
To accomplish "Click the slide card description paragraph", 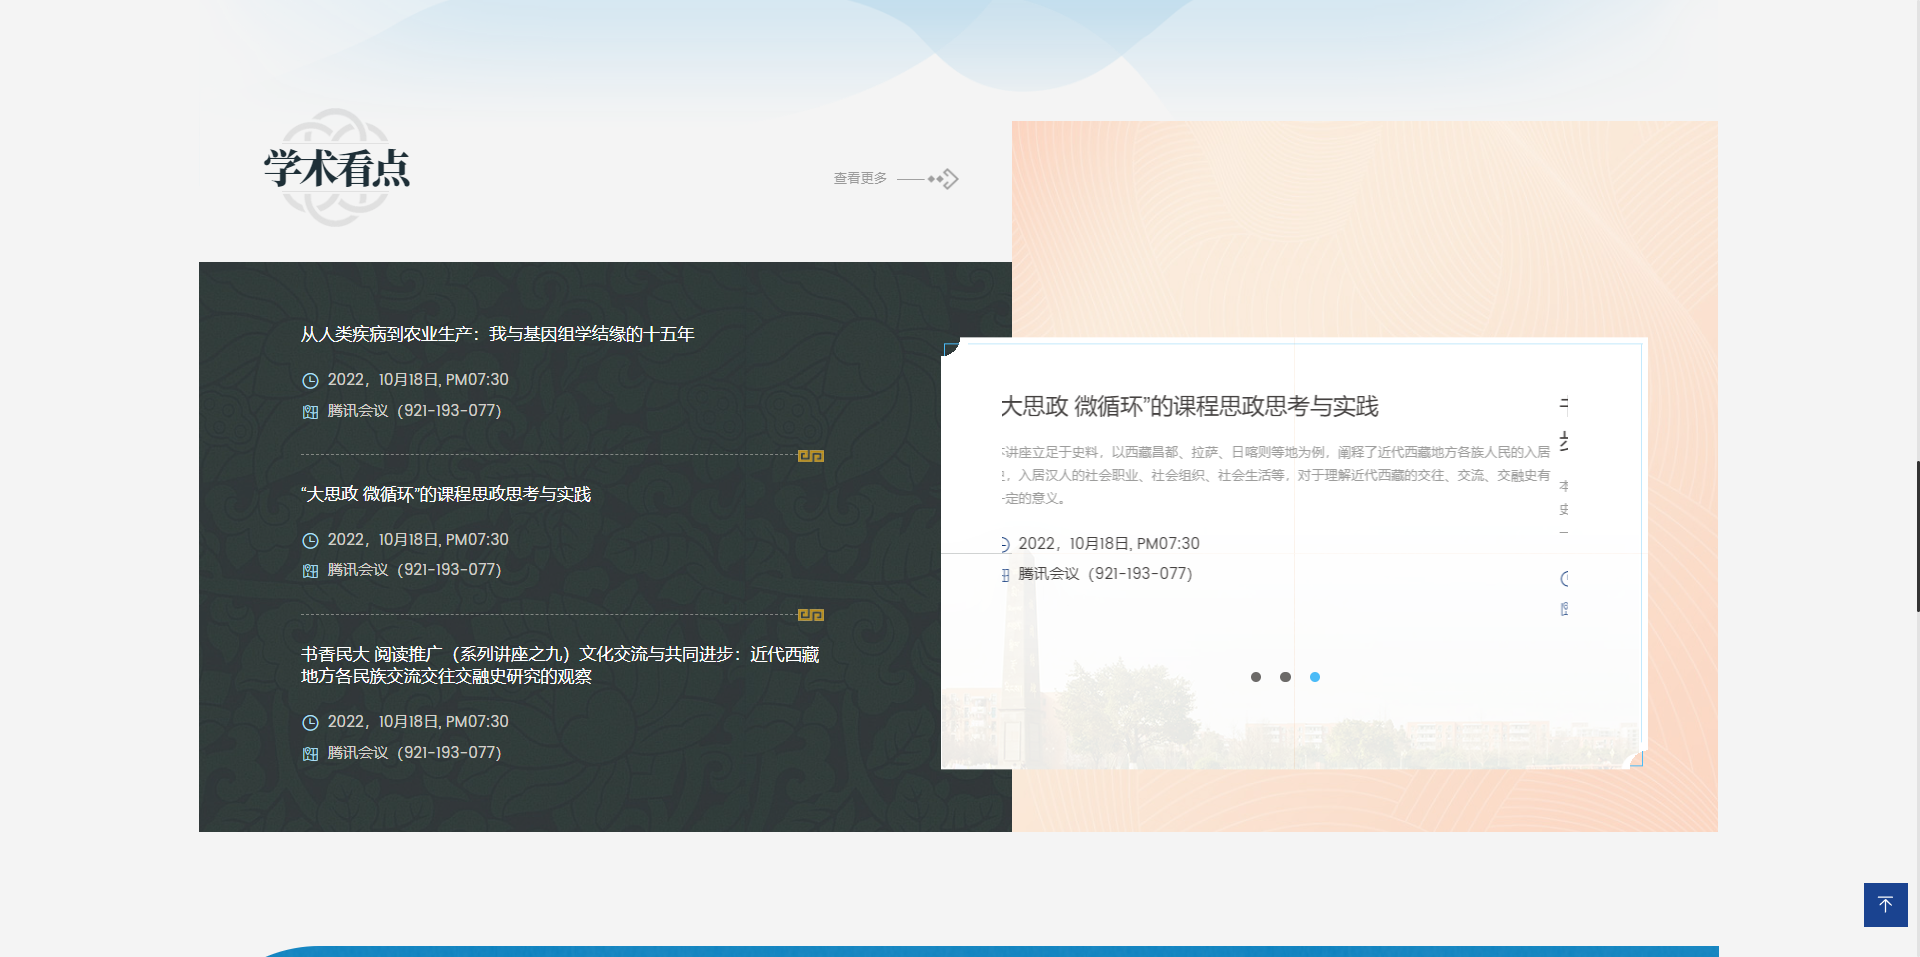I will [x=1275, y=475].
